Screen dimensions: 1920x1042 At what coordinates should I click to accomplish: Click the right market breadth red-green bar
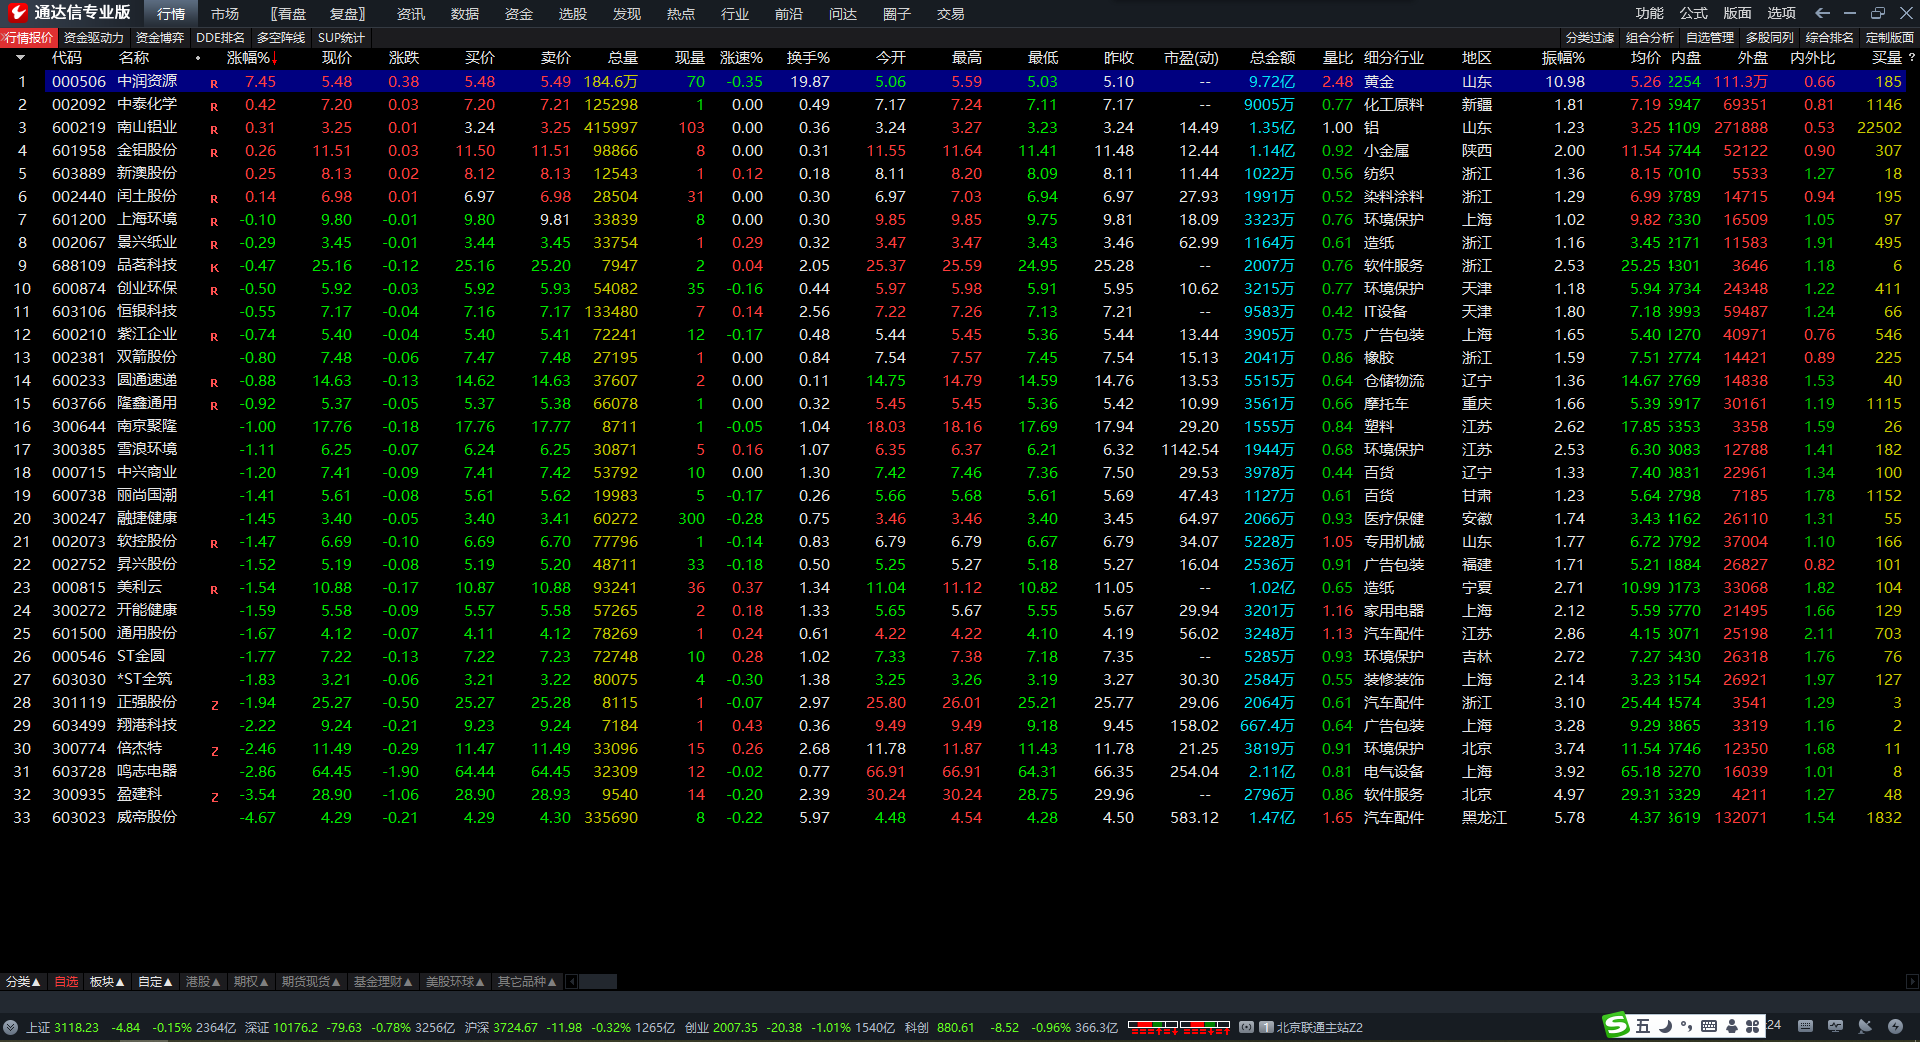click(1205, 1025)
